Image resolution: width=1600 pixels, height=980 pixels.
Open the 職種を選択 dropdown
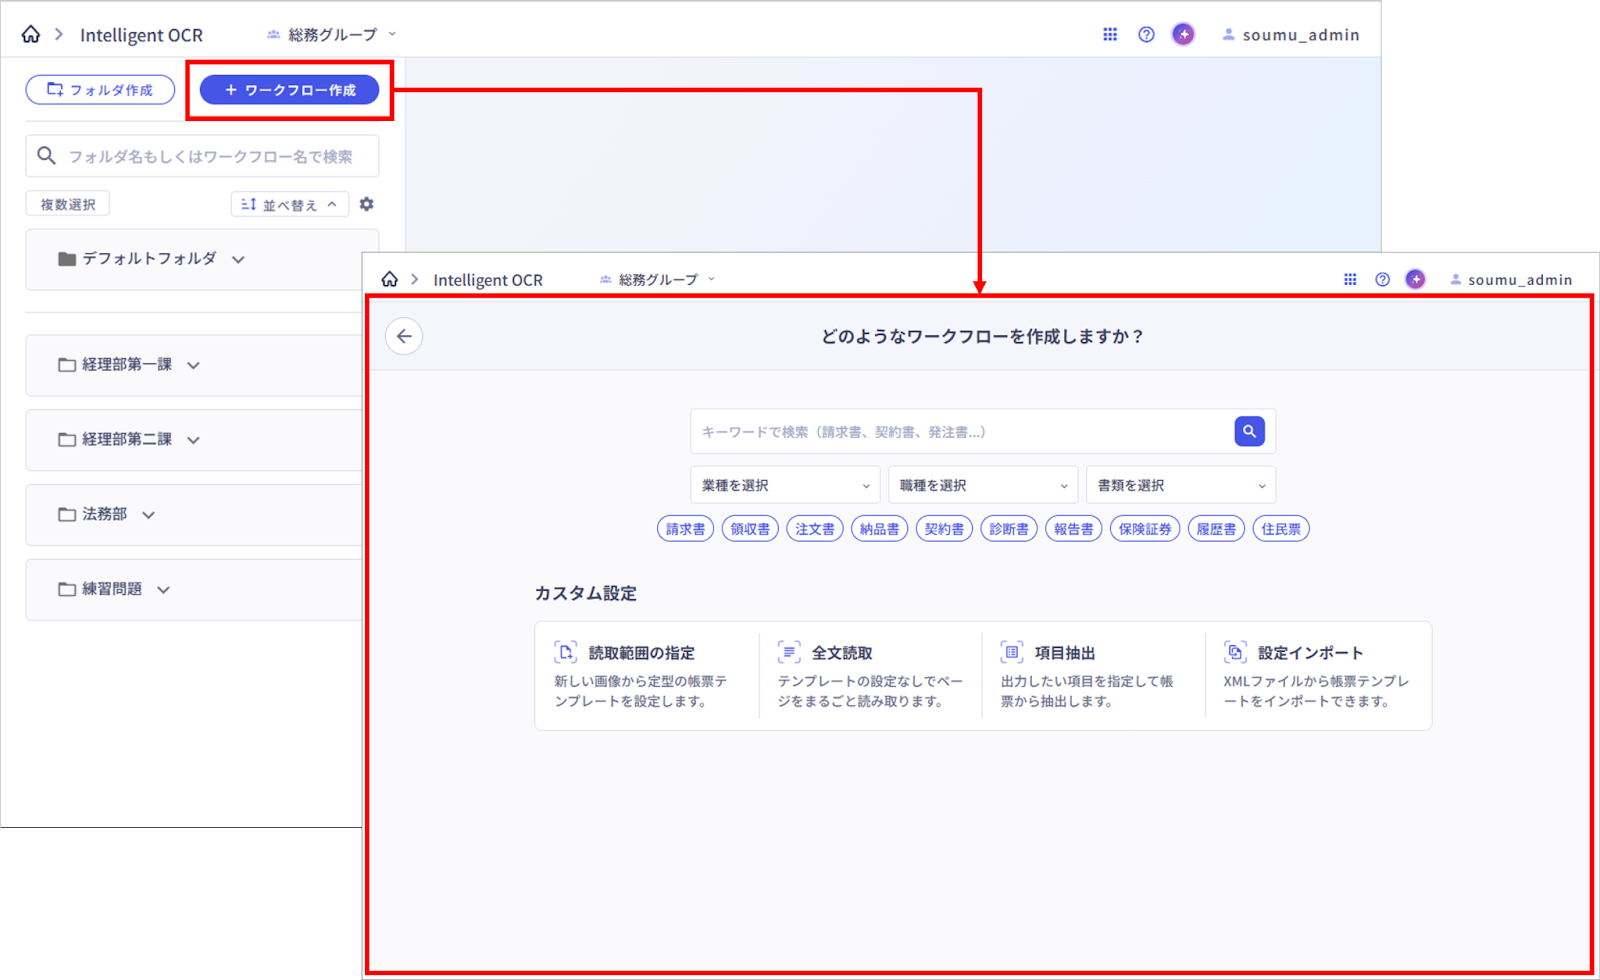coord(983,485)
